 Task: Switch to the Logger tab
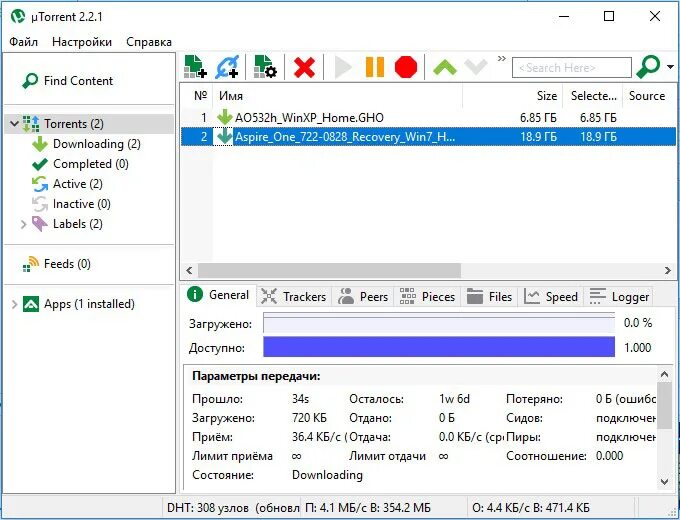pos(619,297)
